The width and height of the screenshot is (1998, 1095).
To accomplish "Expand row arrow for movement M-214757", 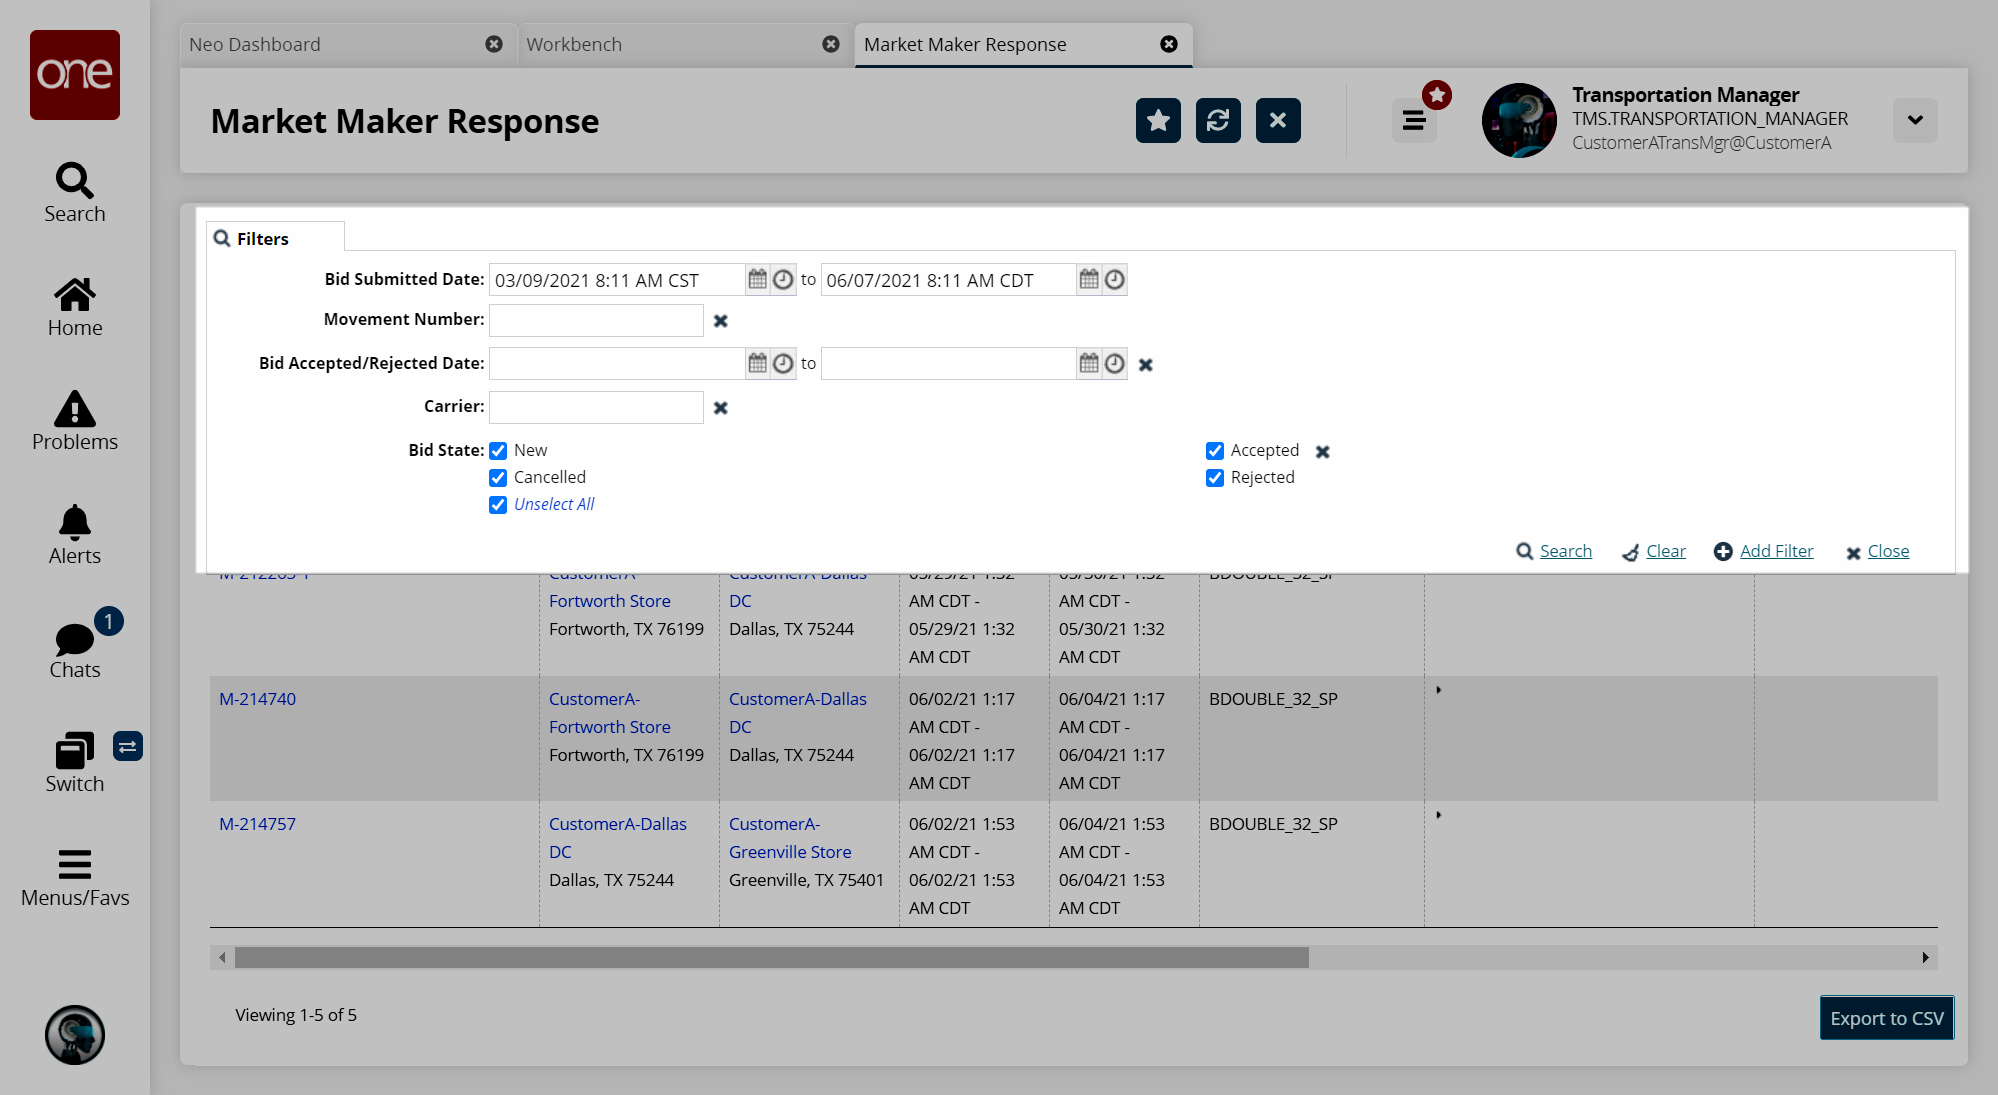I will point(1439,815).
